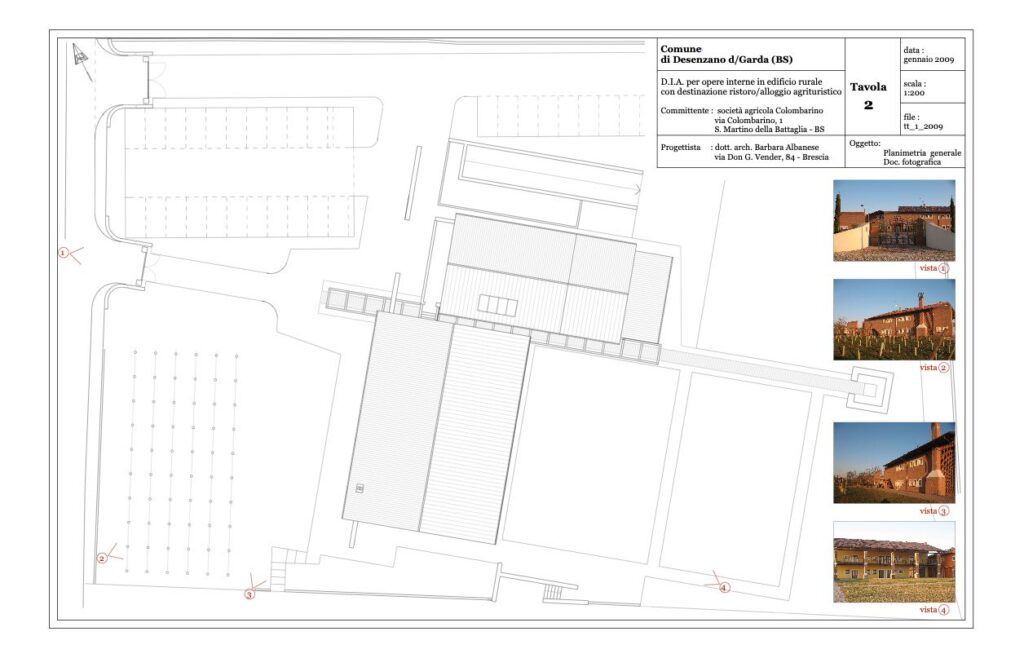This screenshot has height=658, width=1024.
Task: Select camera viewpoint marker 2 on site plan
Action: click(102, 558)
